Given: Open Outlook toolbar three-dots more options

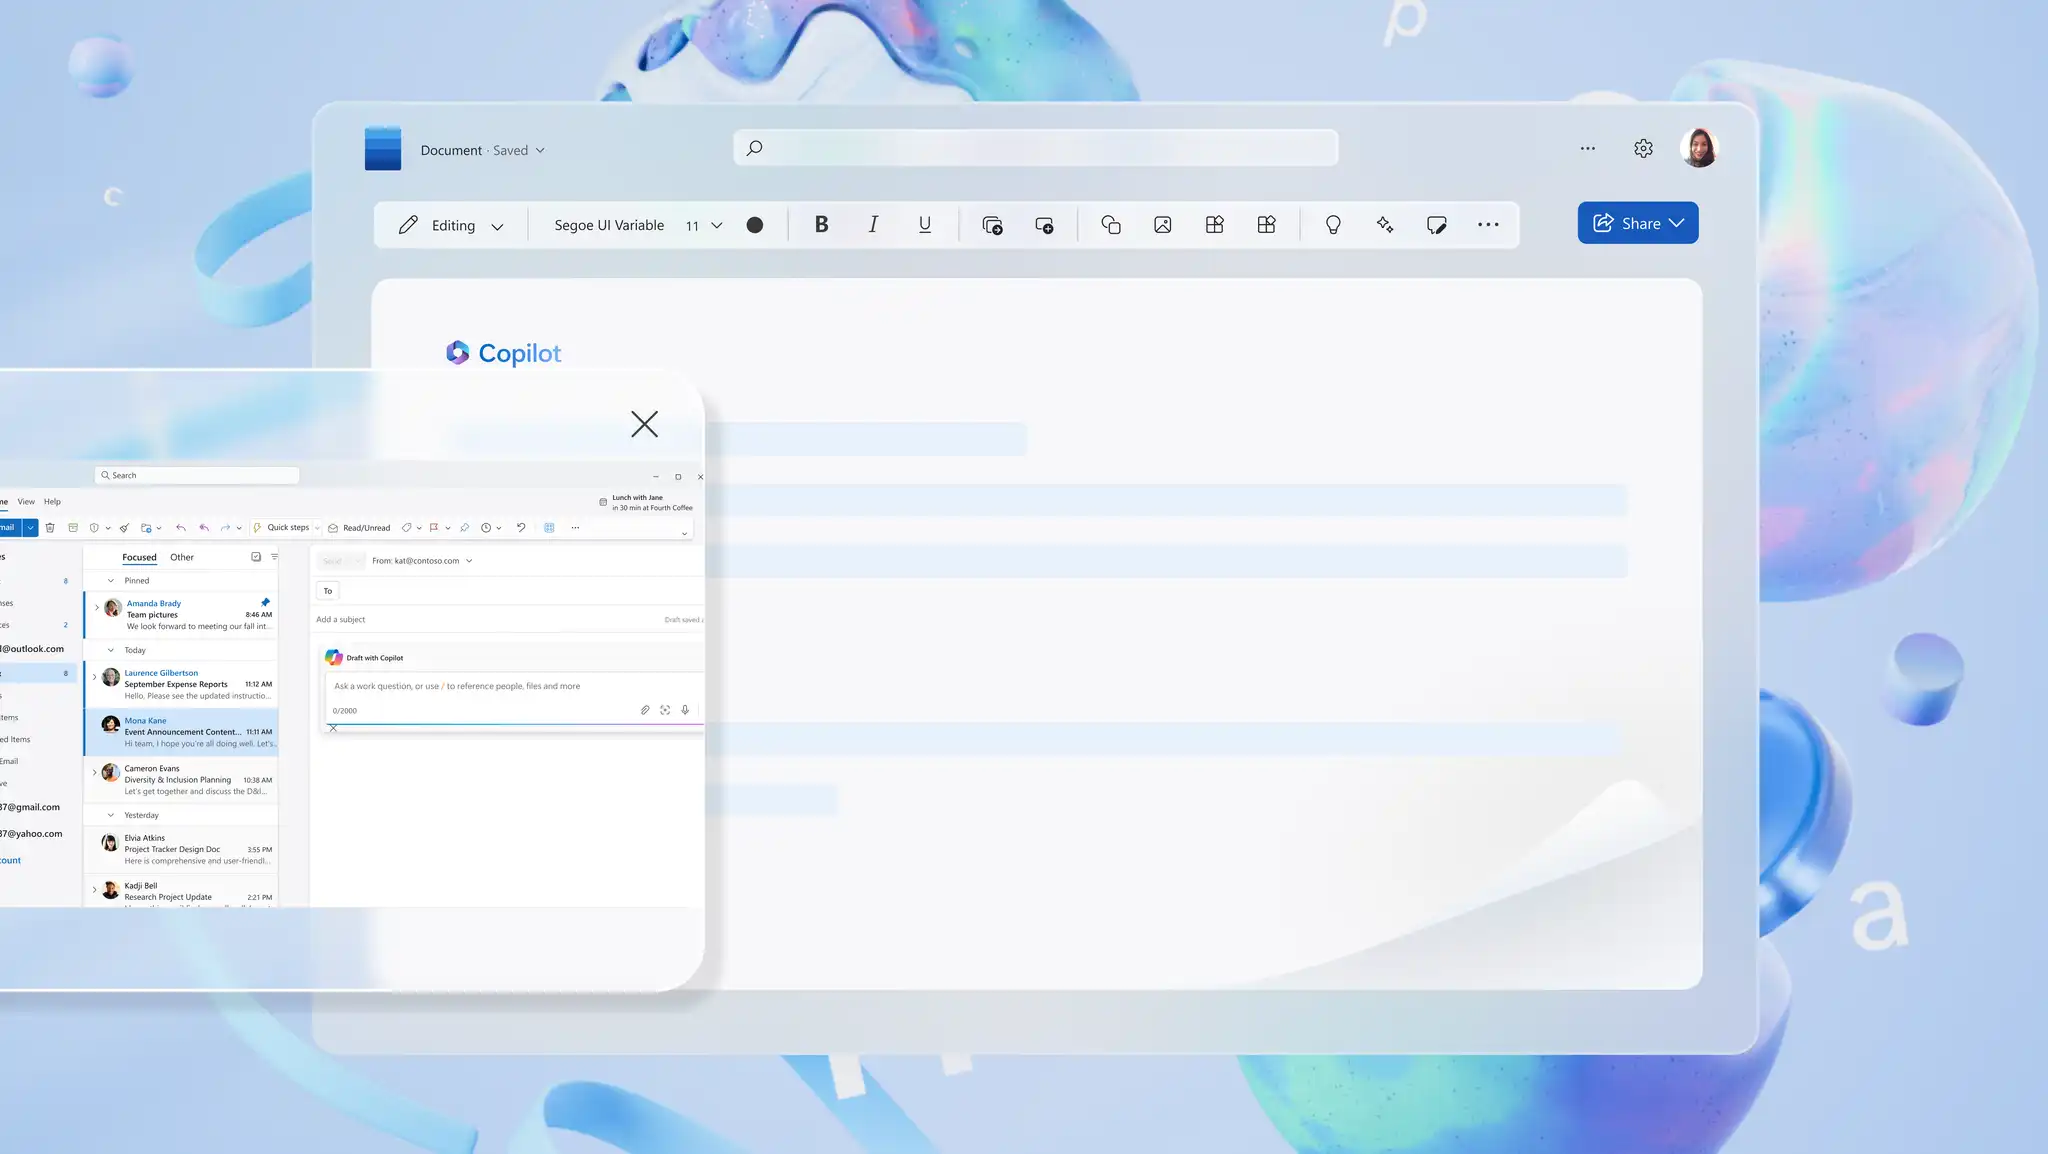Looking at the screenshot, I should (575, 528).
